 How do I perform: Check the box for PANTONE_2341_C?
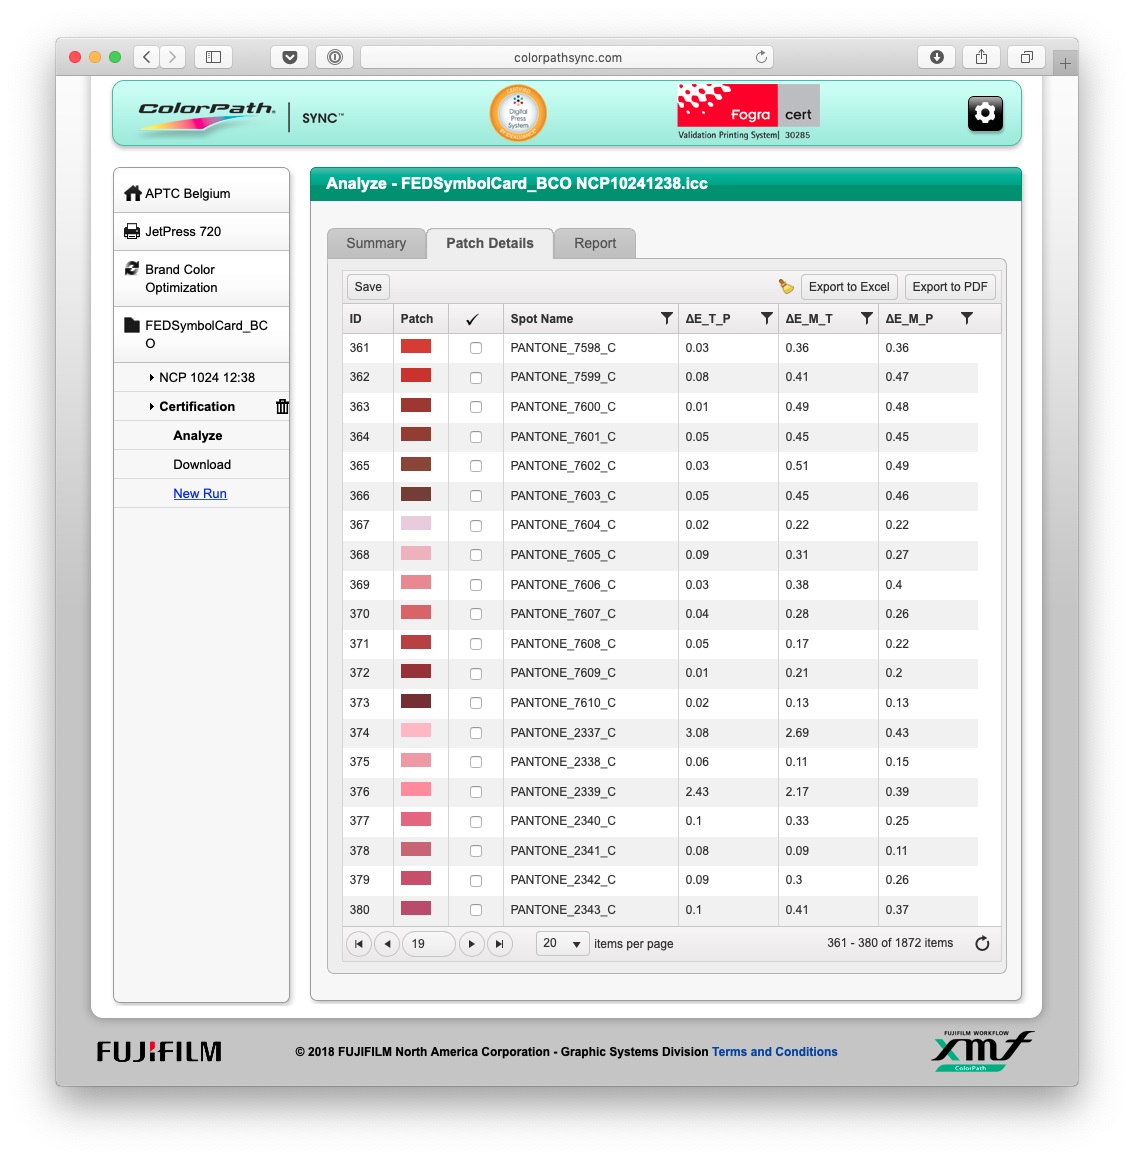[x=476, y=851]
